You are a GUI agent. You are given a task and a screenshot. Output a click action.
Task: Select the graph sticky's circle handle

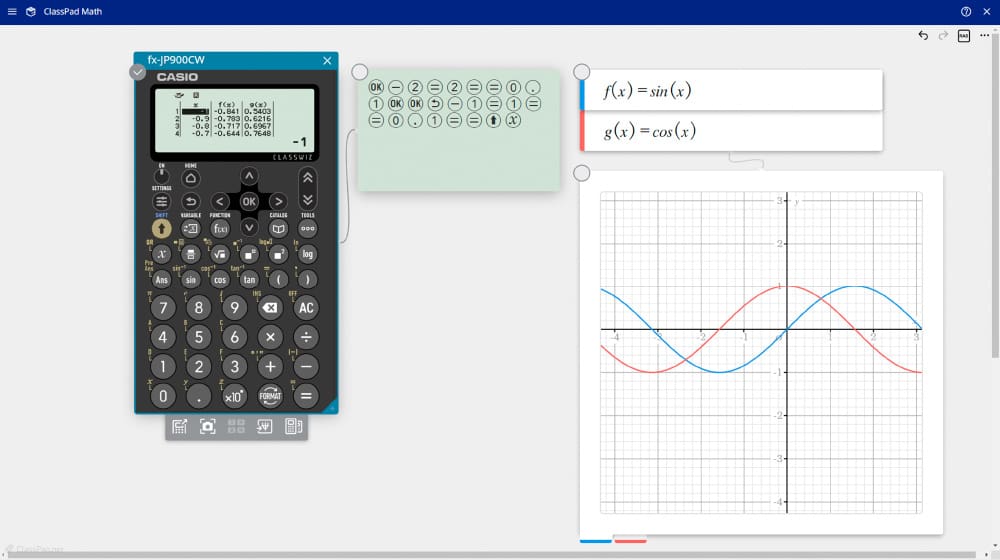[582, 173]
